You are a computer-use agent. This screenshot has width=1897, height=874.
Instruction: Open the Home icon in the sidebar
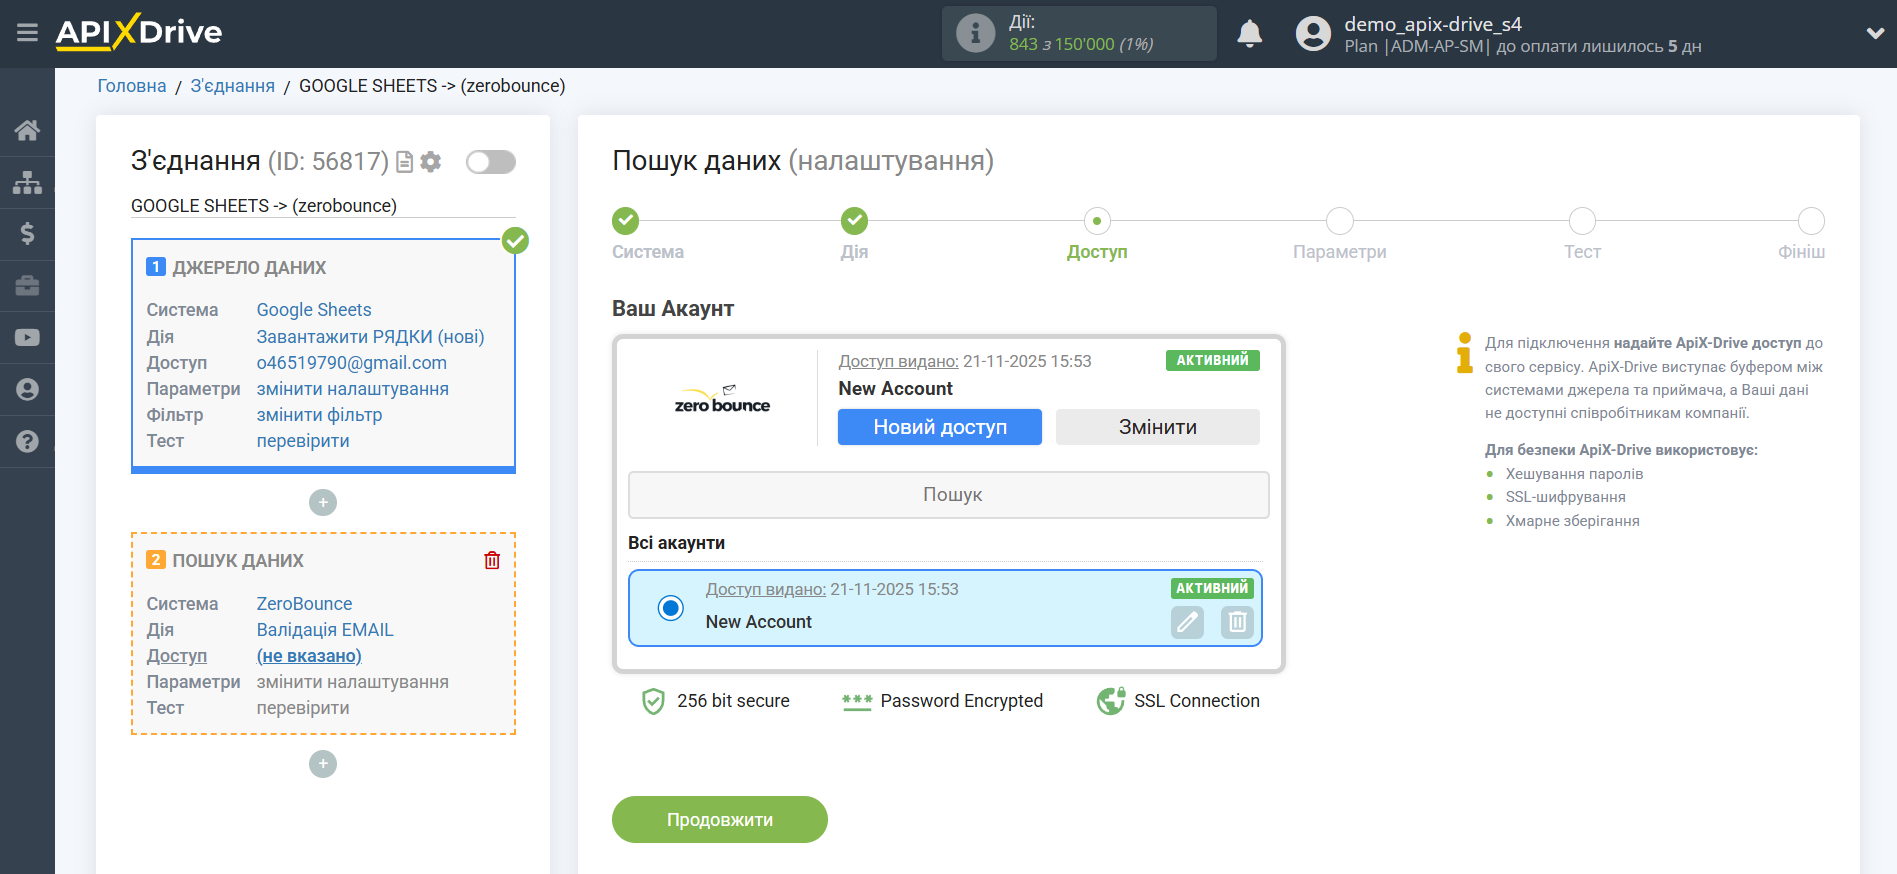(27, 130)
